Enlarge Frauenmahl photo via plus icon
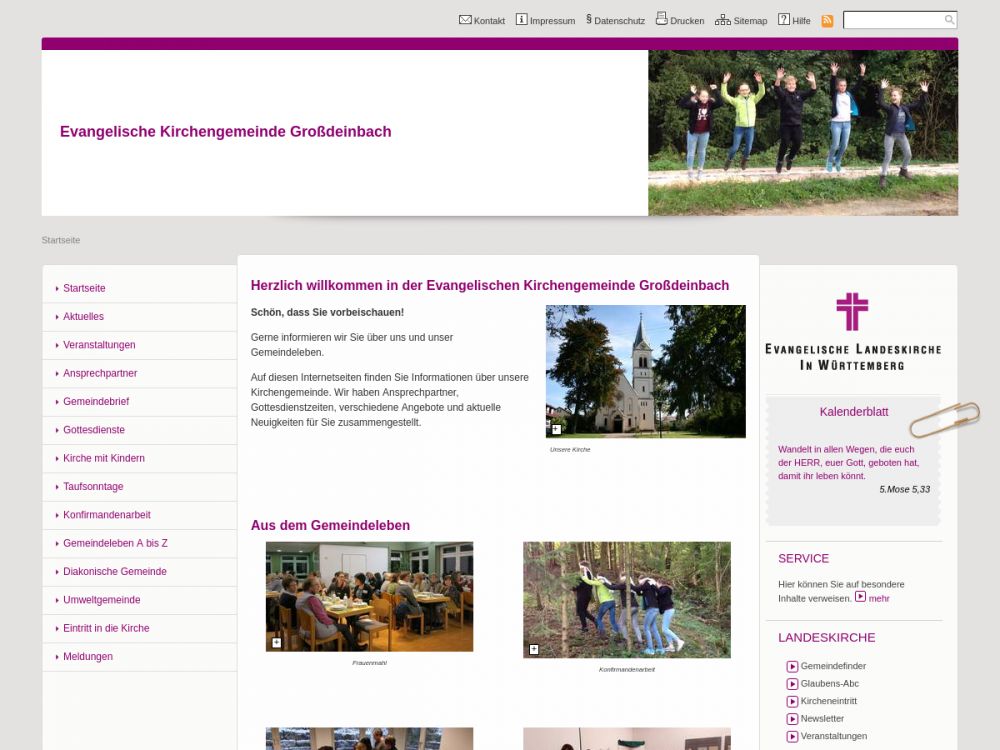This screenshot has width=1000, height=750. [276, 642]
